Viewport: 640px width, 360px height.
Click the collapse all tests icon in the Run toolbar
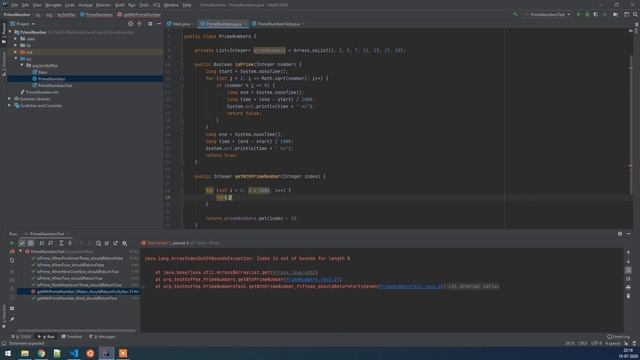[x=70, y=243]
